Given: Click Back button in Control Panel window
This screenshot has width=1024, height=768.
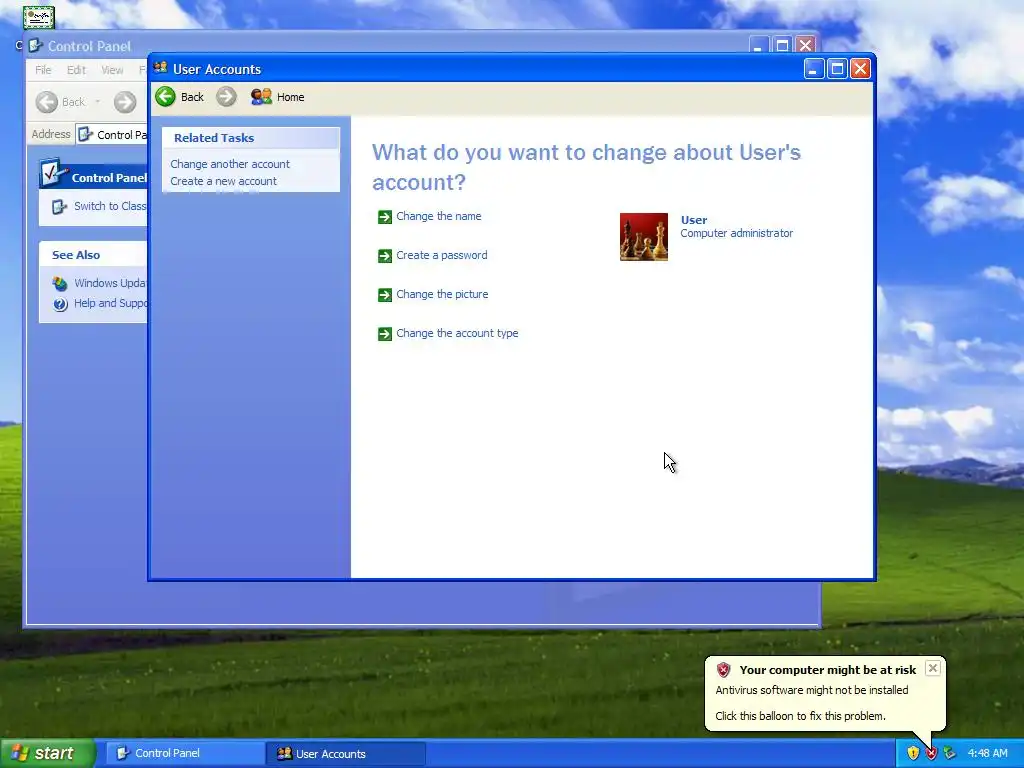Looking at the screenshot, I should click(x=61, y=102).
